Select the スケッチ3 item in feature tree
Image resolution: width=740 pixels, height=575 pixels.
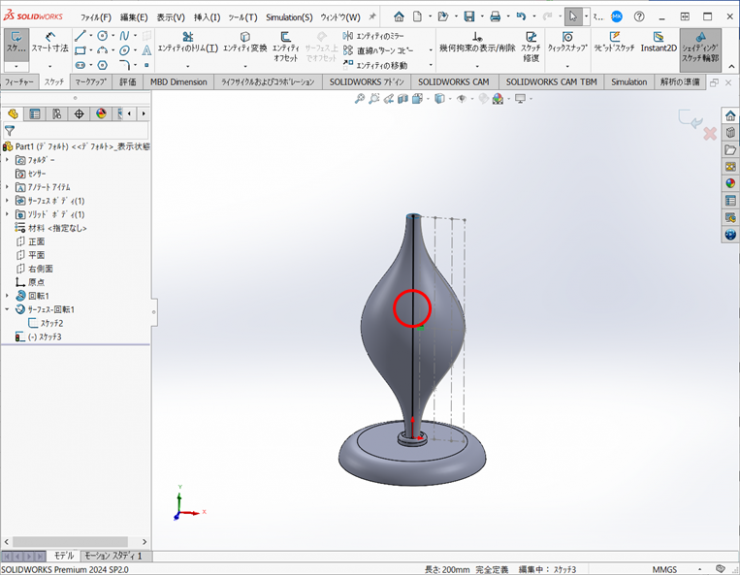click(44, 338)
